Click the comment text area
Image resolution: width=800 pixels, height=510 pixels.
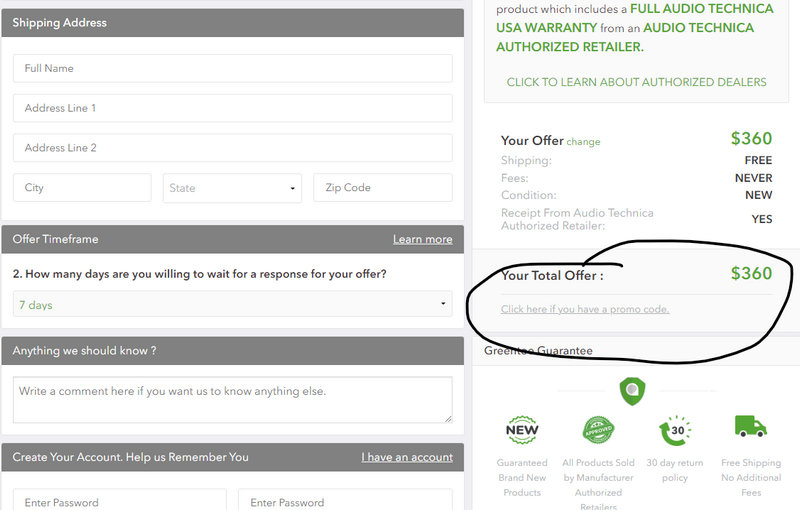click(232, 399)
